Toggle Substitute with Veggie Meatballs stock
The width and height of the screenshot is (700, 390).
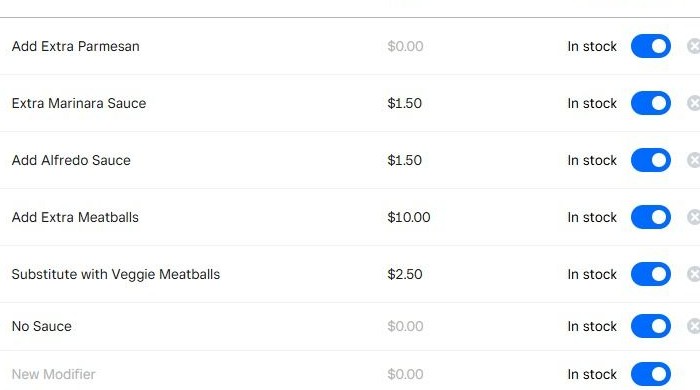650,274
